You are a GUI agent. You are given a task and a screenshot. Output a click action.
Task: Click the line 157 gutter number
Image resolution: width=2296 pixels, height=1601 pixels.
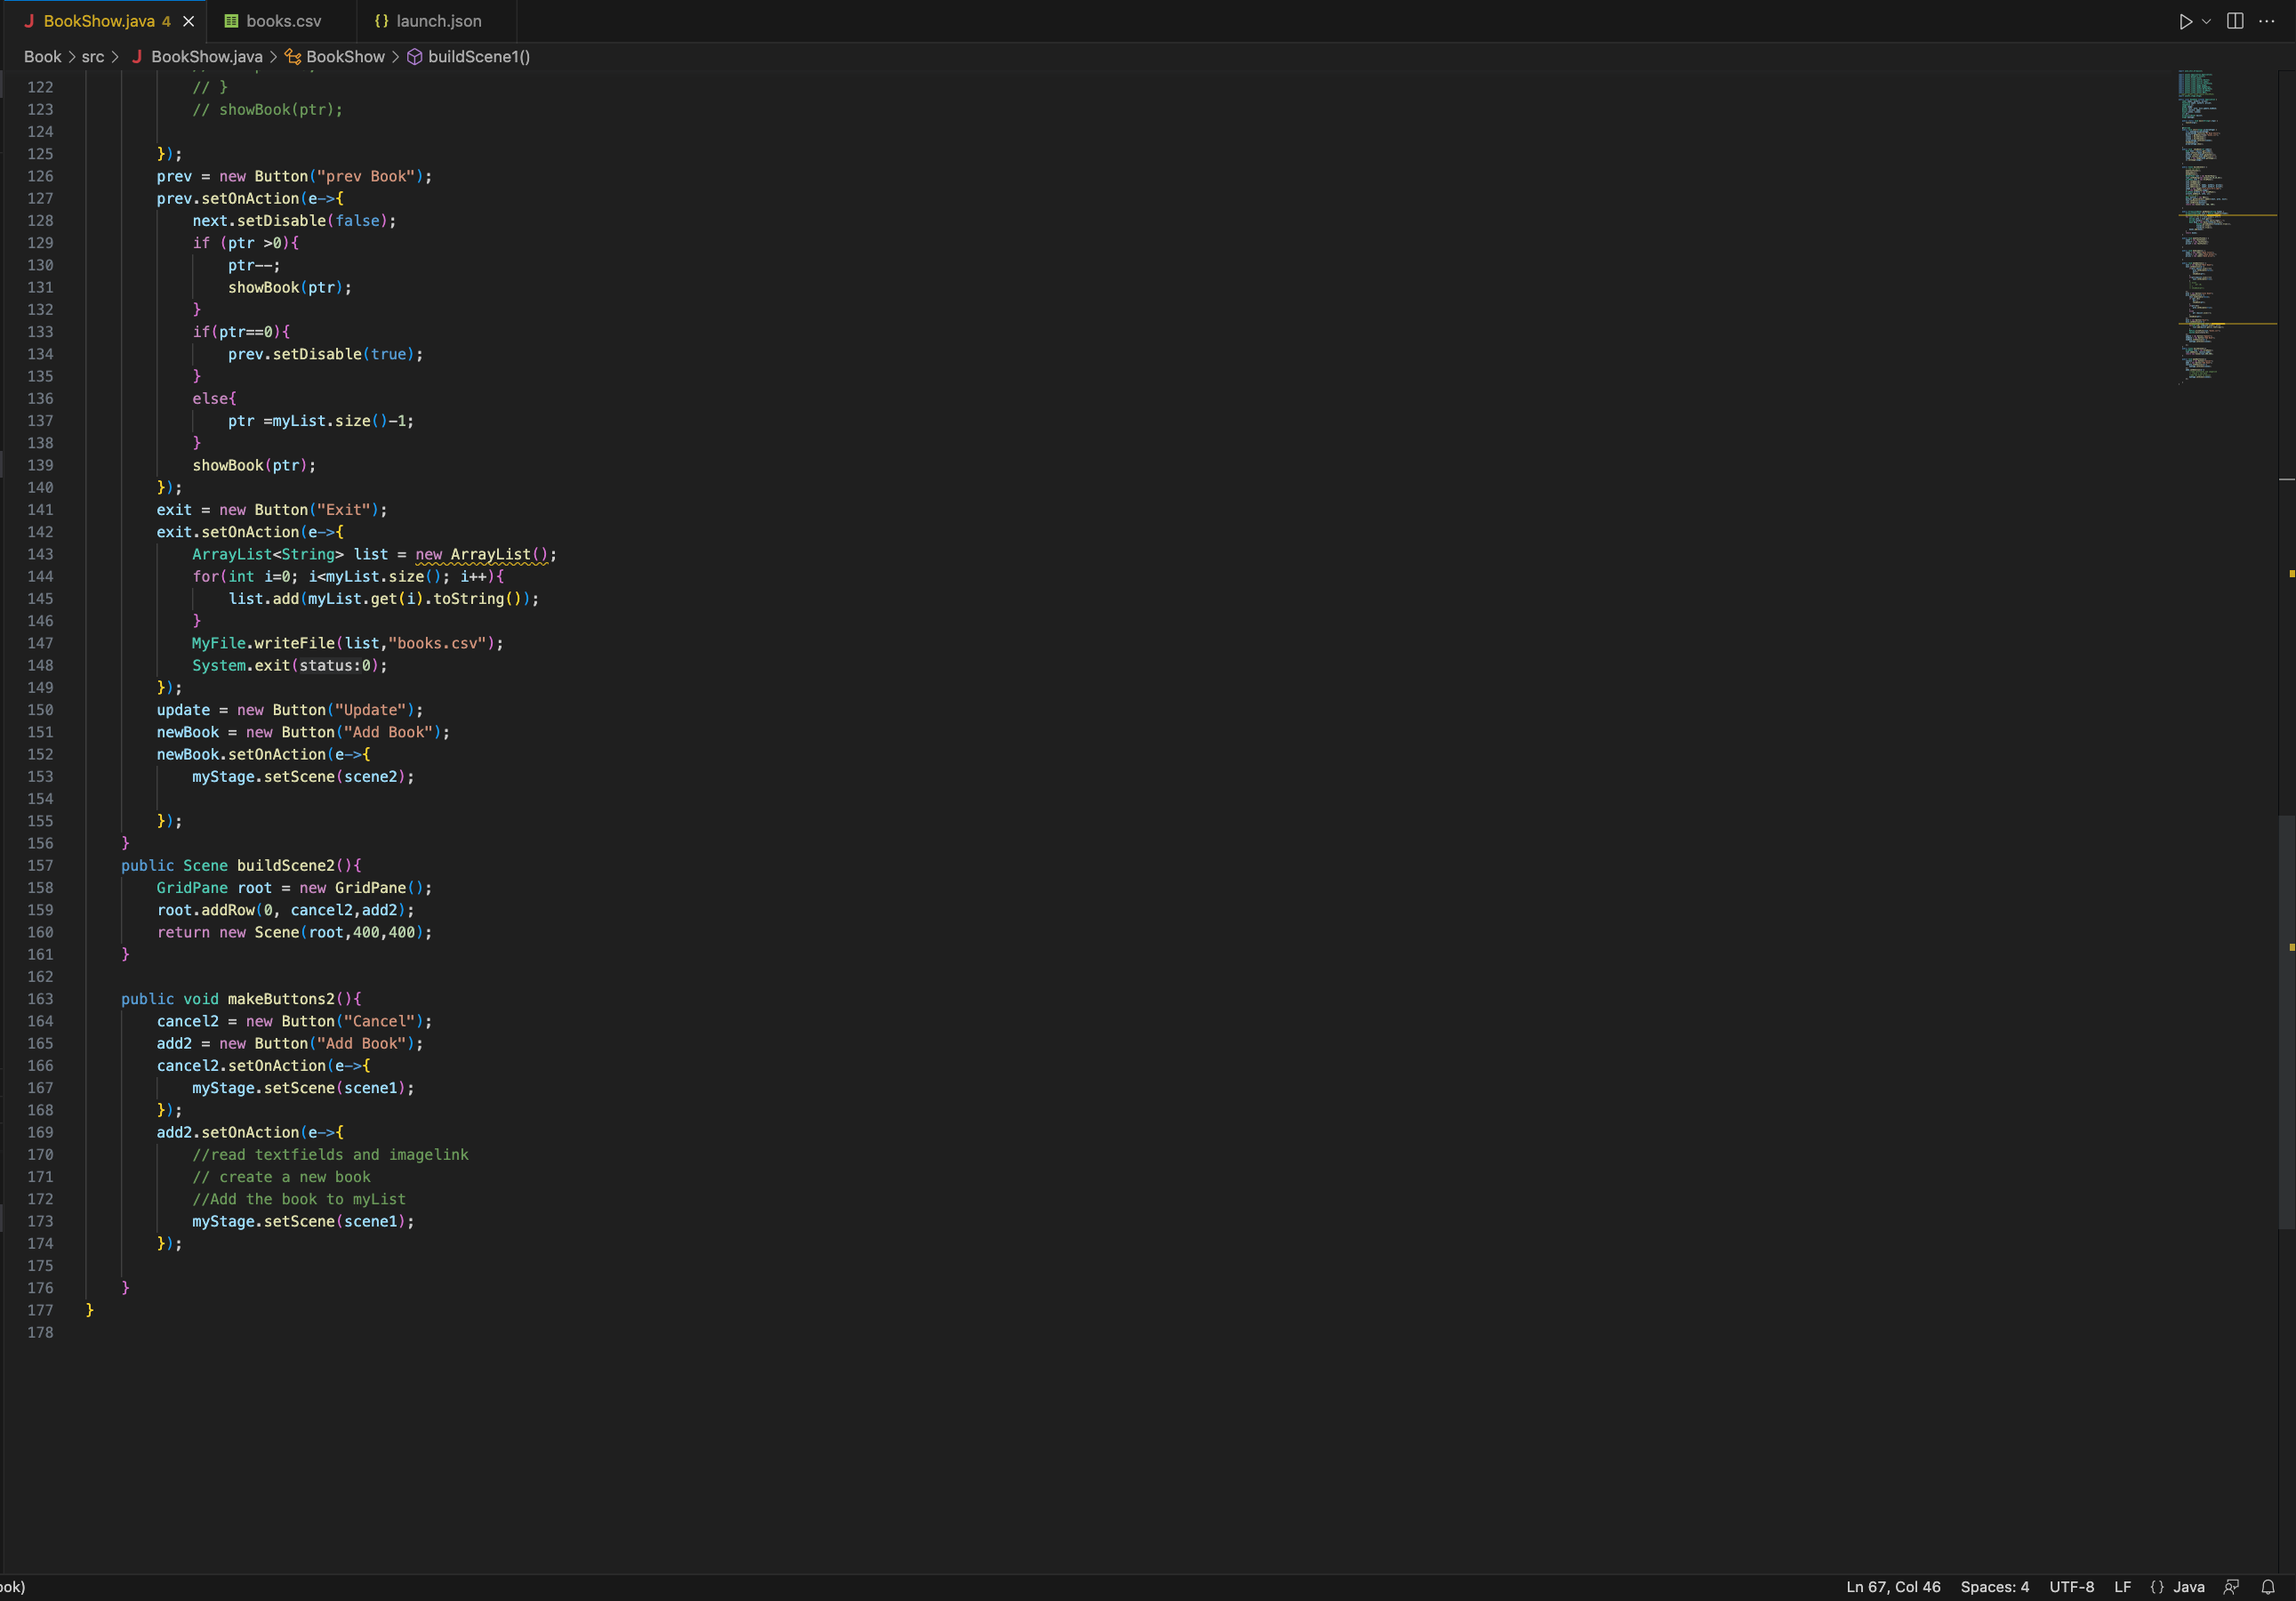click(40, 866)
